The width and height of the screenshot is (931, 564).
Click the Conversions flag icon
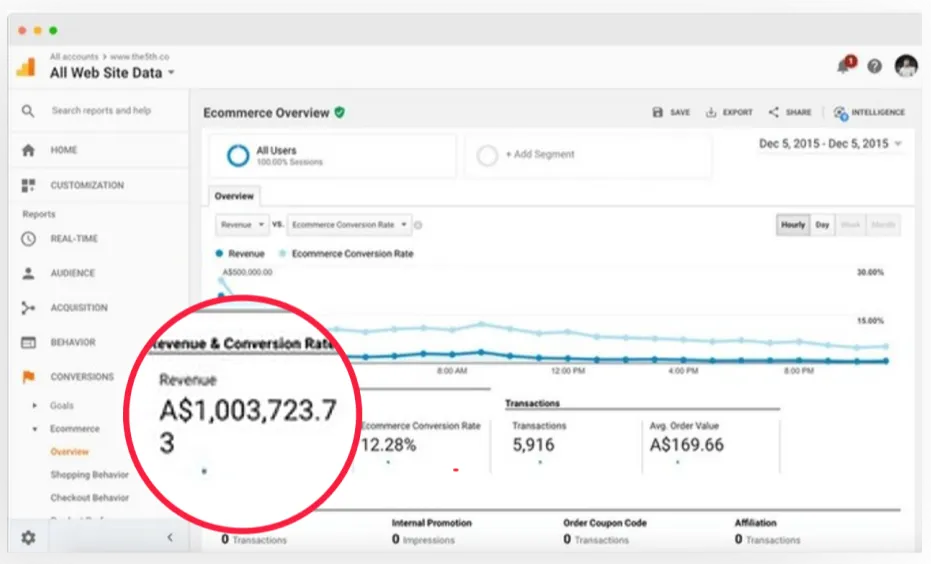click(28, 377)
